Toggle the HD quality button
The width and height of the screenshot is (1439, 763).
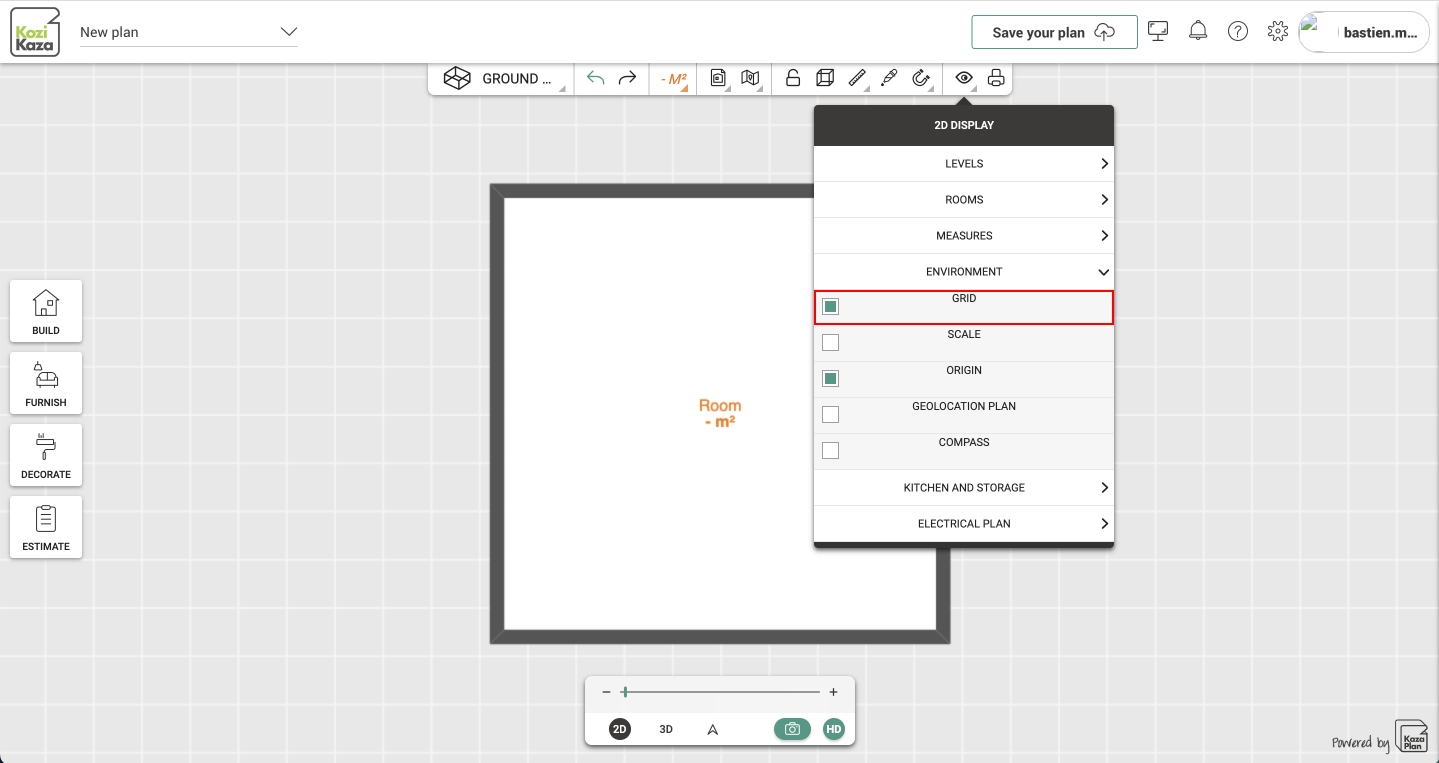click(x=834, y=729)
